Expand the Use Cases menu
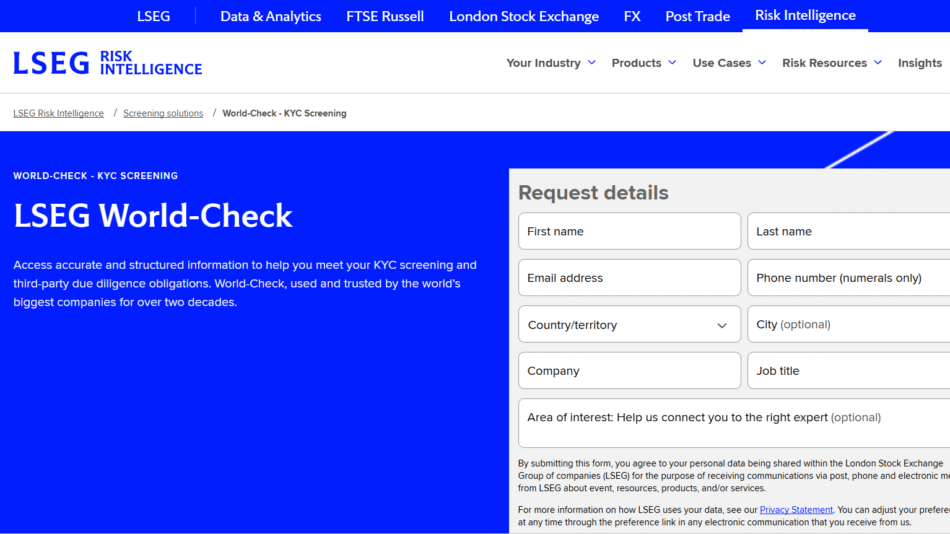Image resolution: width=950 pixels, height=534 pixels. [x=729, y=63]
